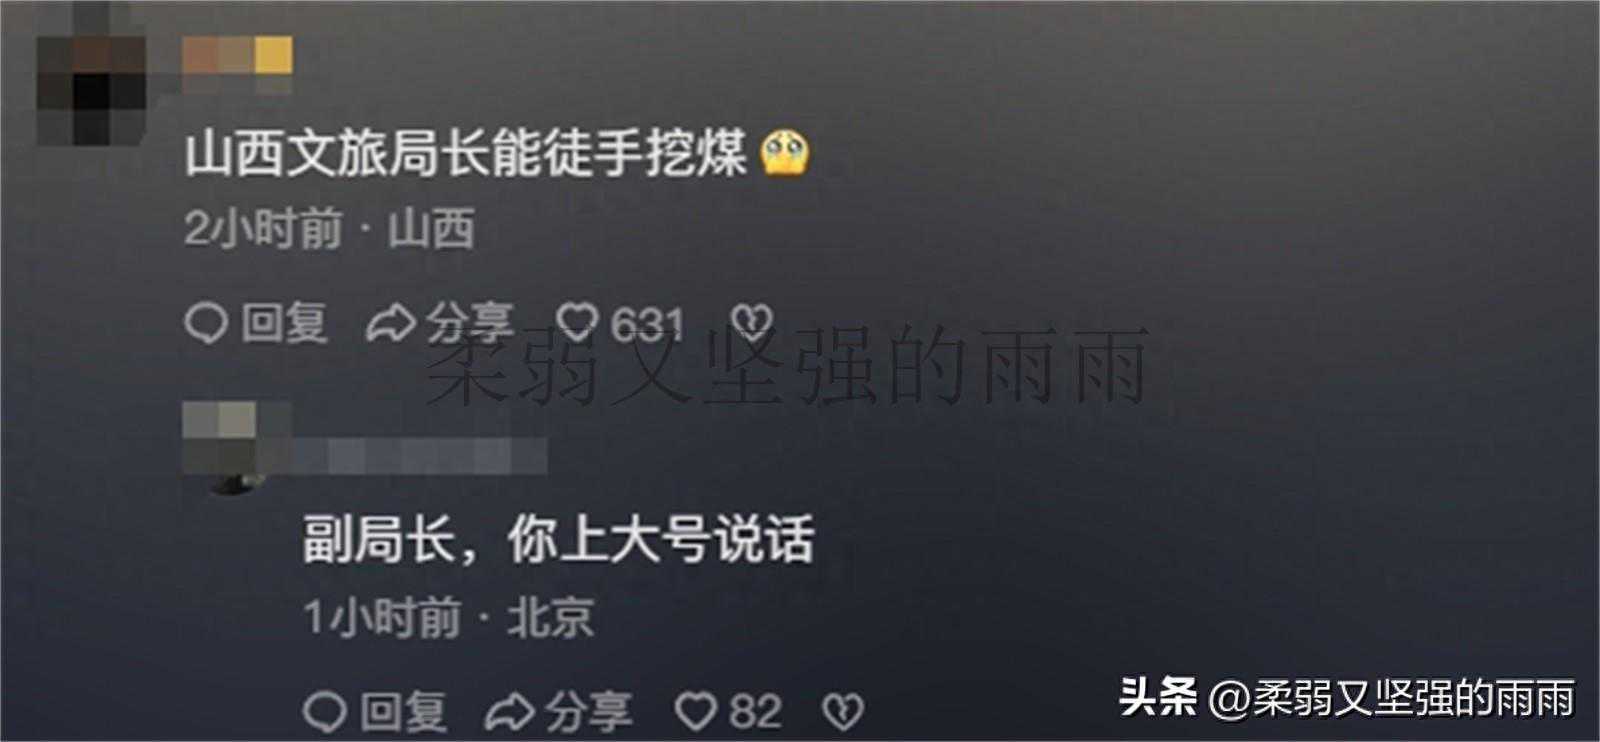Select reply text 副局长，你上大号说话
Viewport: 1600px width, 742px height.
click(x=559, y=540)
